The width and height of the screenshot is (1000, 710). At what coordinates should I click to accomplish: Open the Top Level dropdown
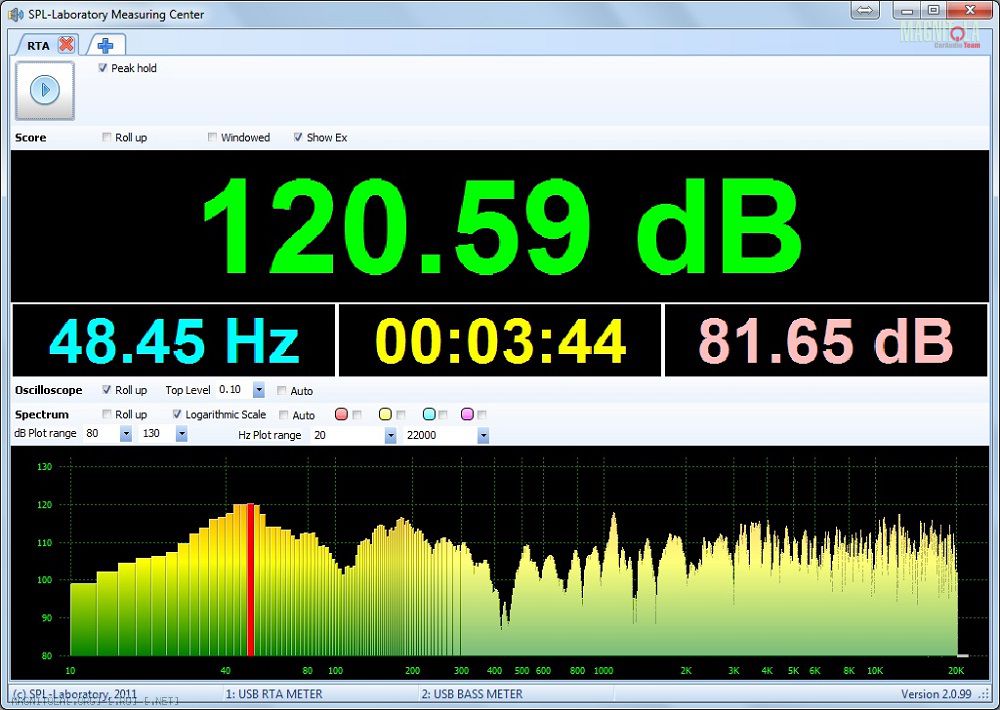tap(259, 390)
